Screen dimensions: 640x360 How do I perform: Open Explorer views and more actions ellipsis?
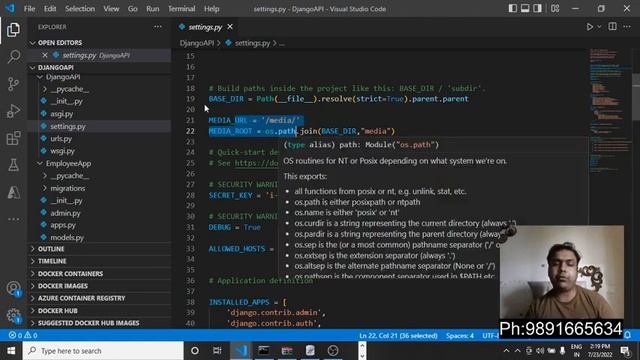(158, 27)
